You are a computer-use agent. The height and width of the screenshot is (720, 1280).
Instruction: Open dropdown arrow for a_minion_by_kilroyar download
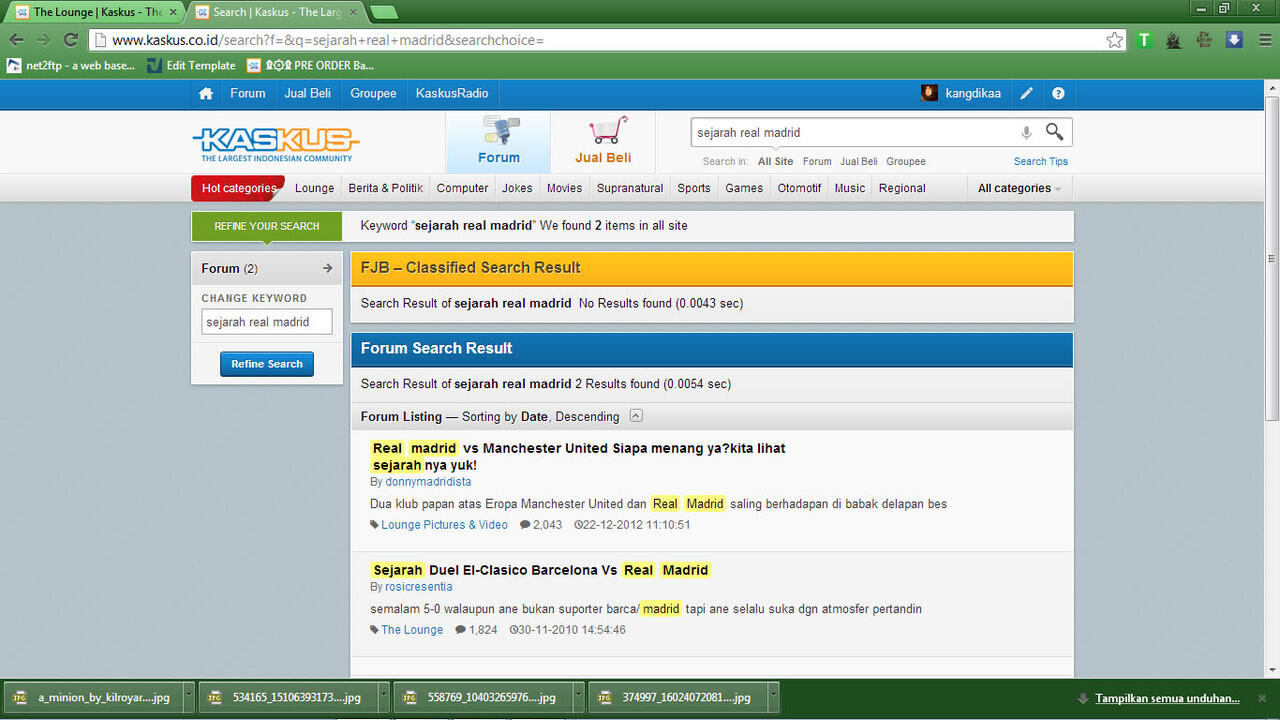tap(187, 697)
